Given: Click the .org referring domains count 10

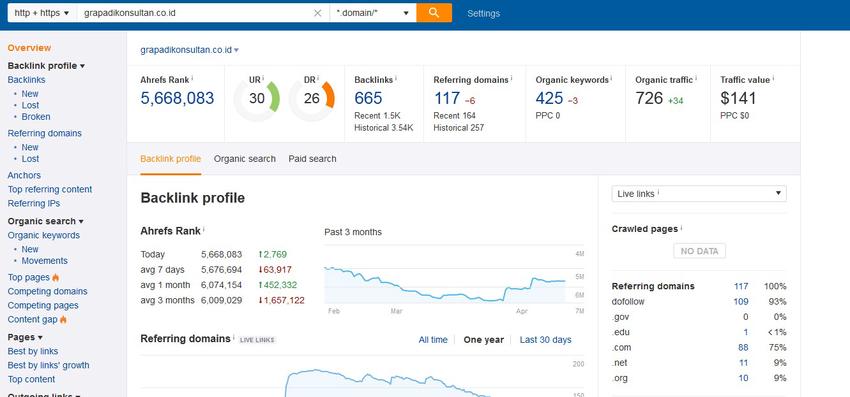Looking at the screenshot, I should 743,378.
